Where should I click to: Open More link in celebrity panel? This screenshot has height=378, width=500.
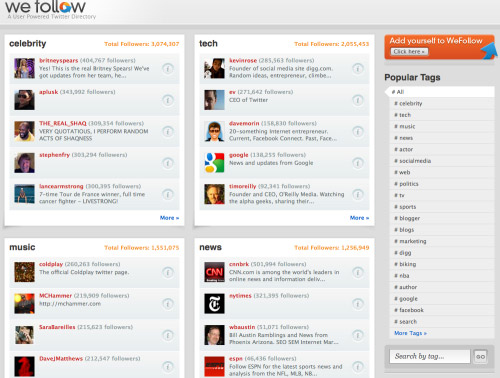pyautogui.click(x=169, y=218)
